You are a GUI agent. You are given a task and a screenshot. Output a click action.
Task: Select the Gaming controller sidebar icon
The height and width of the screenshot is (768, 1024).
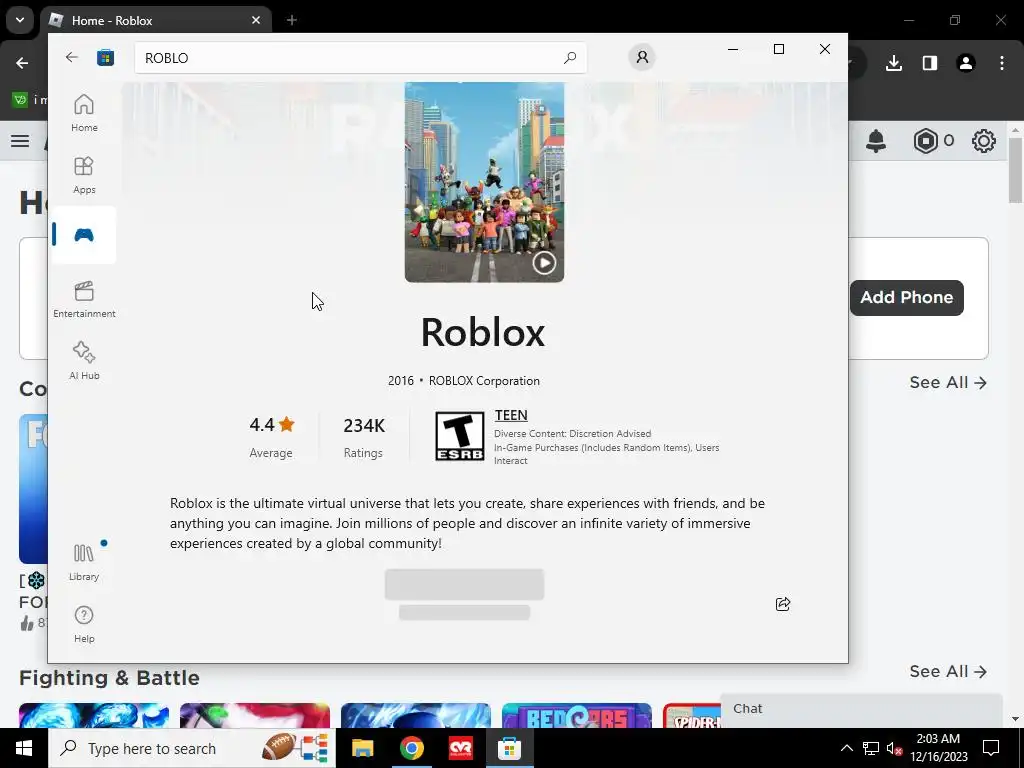tap(84, 235)
